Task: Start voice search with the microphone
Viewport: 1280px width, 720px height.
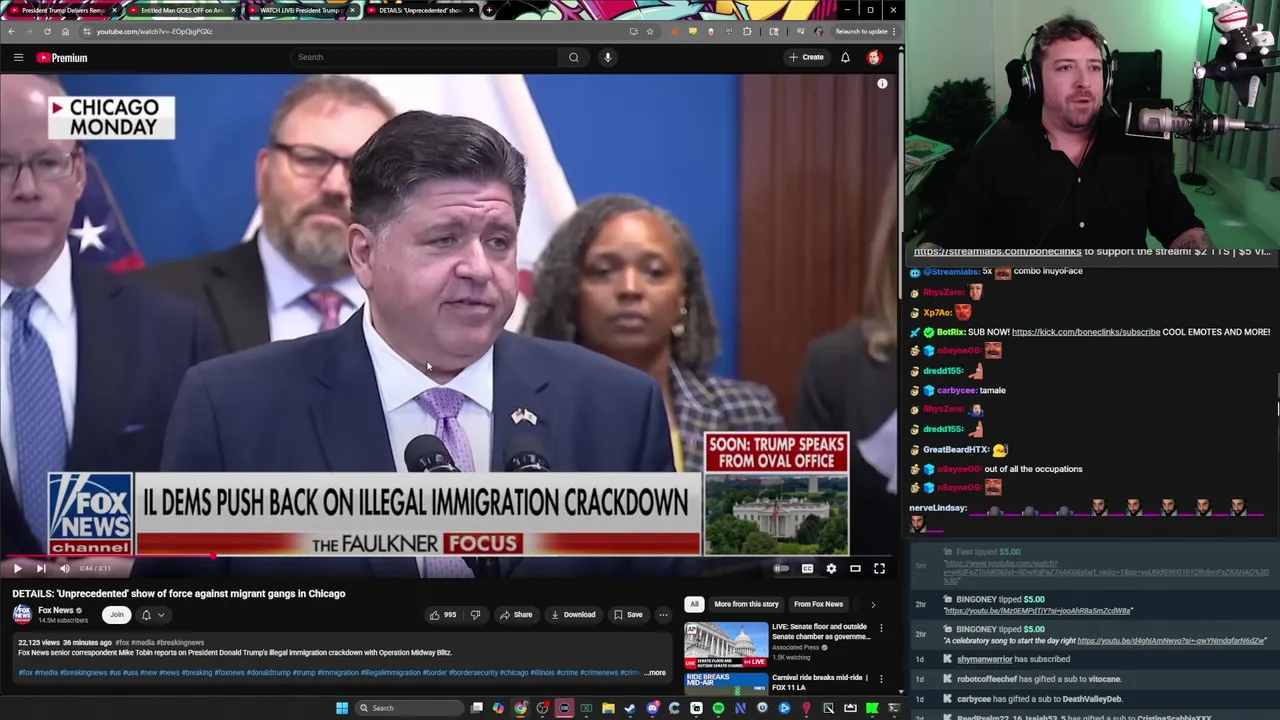Action: point(607,57)
